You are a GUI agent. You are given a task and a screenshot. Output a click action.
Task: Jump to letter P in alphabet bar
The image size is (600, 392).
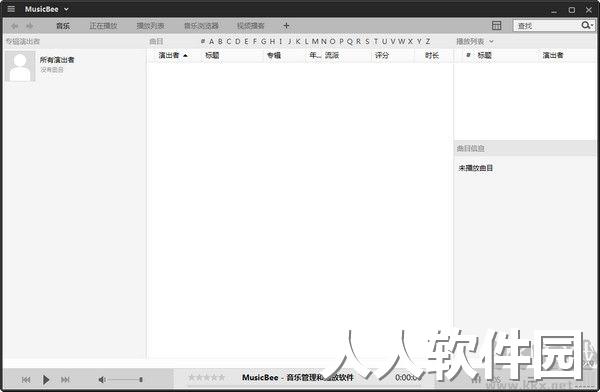(x=341, y=41)
